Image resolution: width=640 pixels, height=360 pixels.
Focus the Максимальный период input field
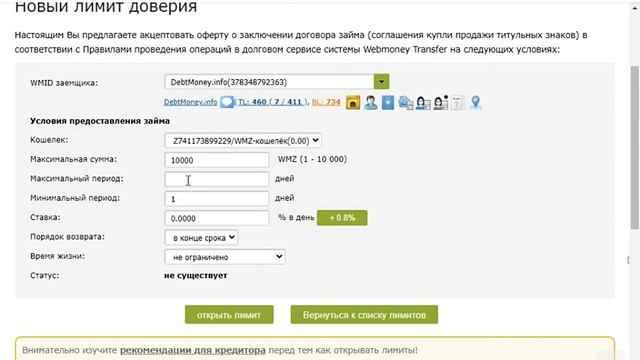pyautogui.click(x=217, y=179)
